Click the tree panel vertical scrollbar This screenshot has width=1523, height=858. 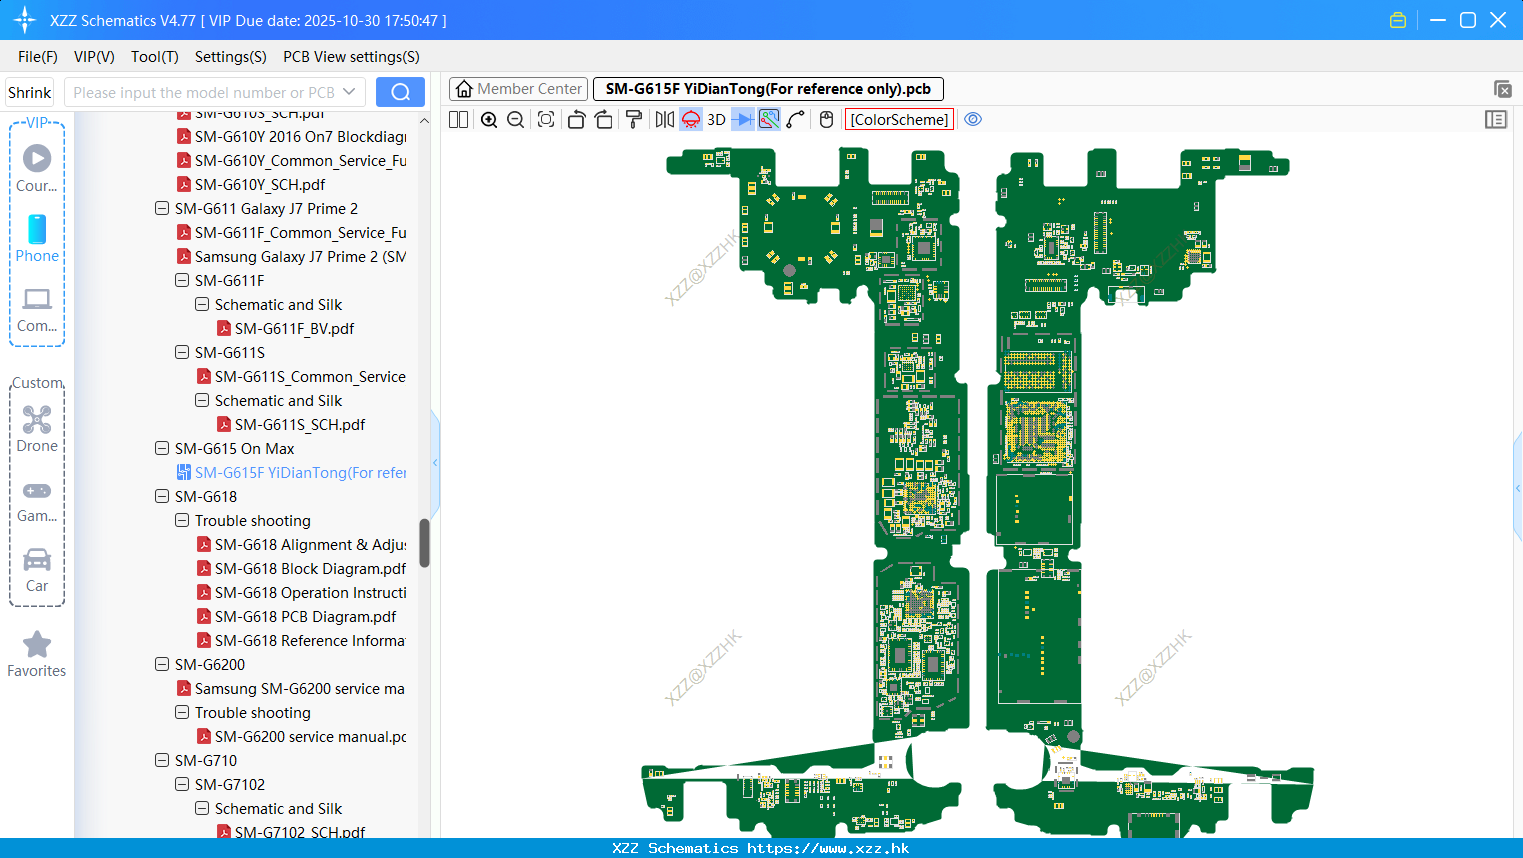pyautogui.click(x=424, y=543)
